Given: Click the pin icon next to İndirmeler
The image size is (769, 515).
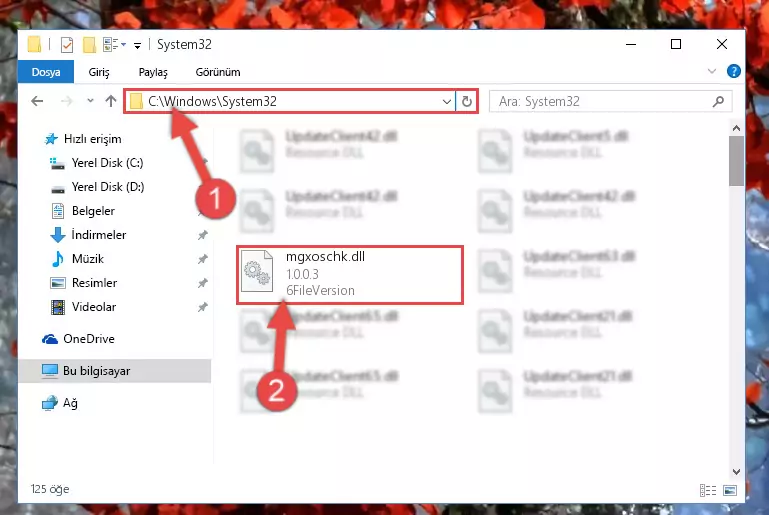Looking at the screenshot, I should pos(203,235).
